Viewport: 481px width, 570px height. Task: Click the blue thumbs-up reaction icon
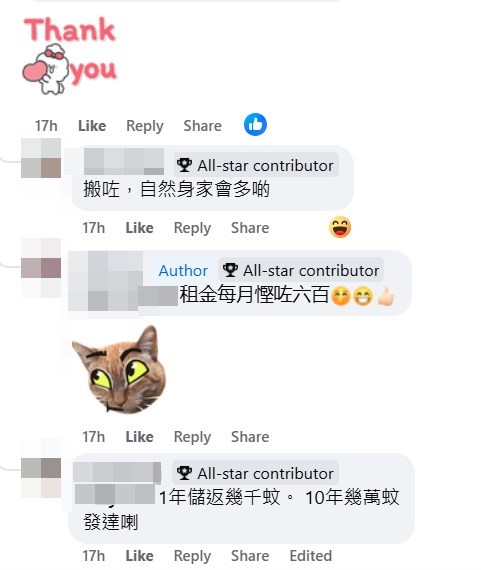coord(255,125)
